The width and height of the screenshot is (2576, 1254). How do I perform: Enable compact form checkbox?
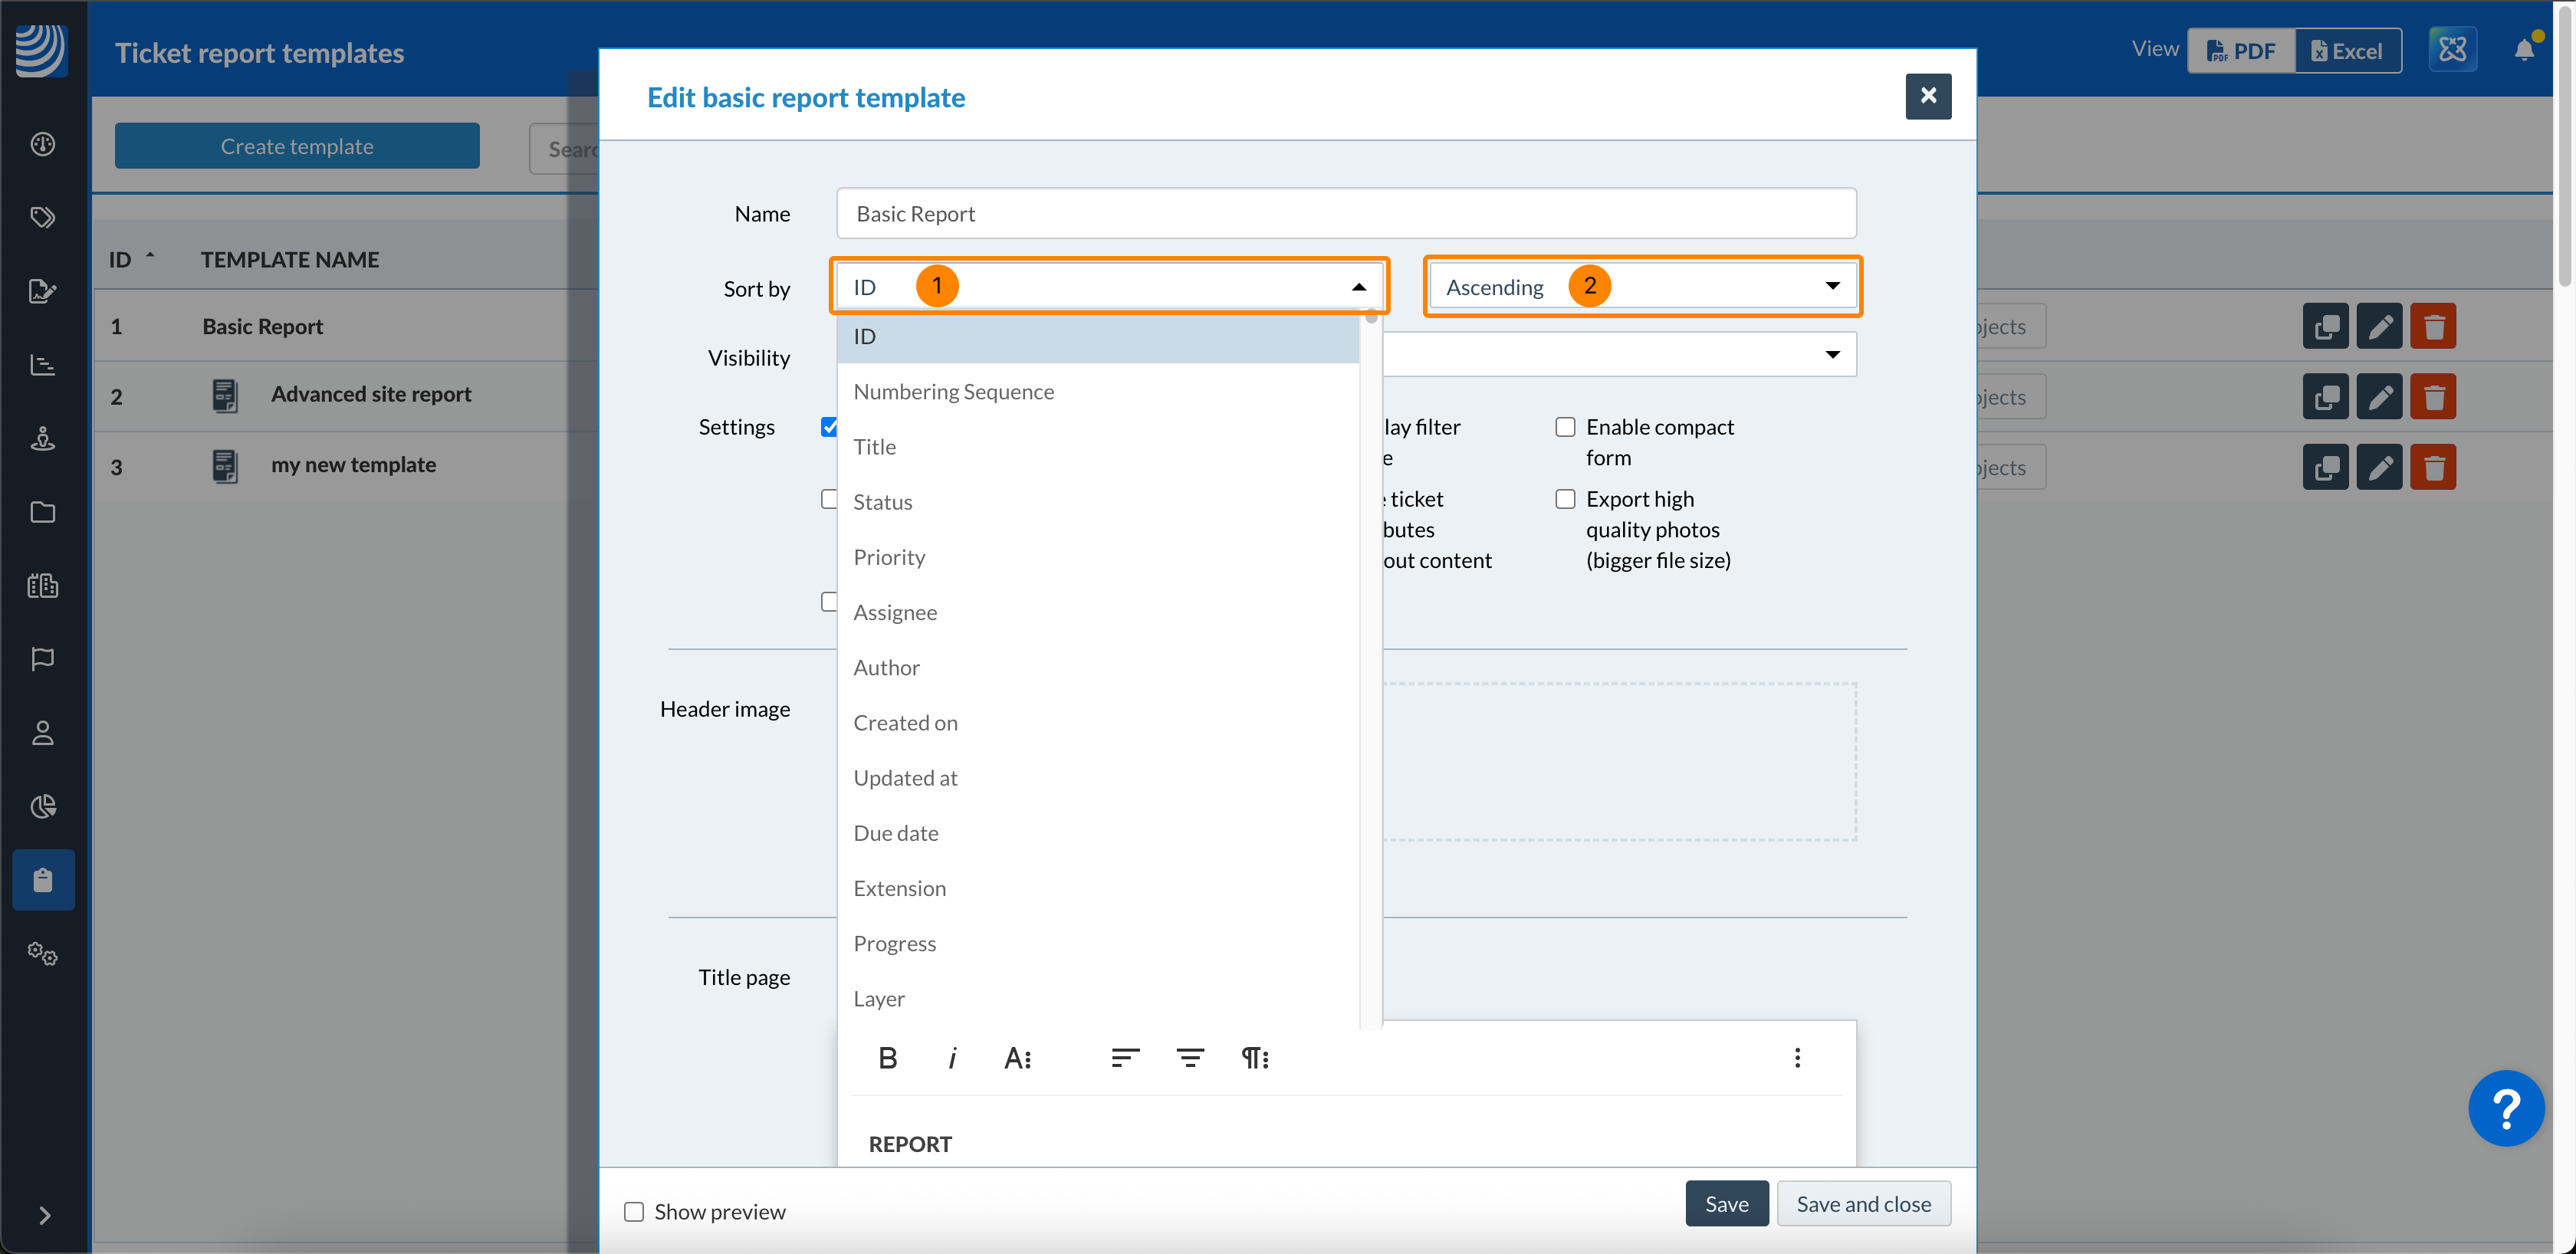pos(1565,427)
